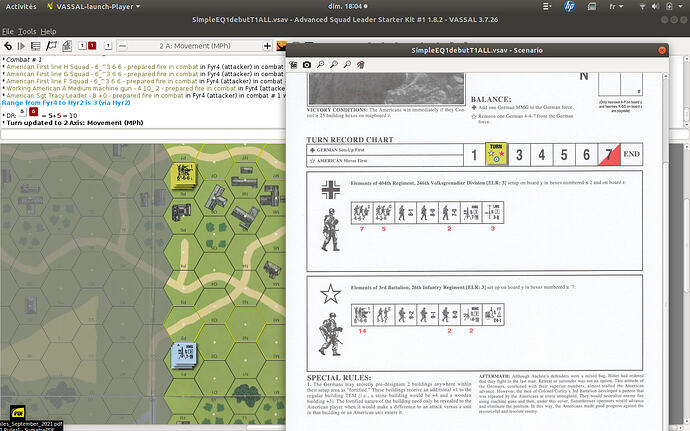Click the Scenario window vertical scrollbar
The width and height of the screenshot is (690, 431).
pyautogui.click(x=665, y=251)
